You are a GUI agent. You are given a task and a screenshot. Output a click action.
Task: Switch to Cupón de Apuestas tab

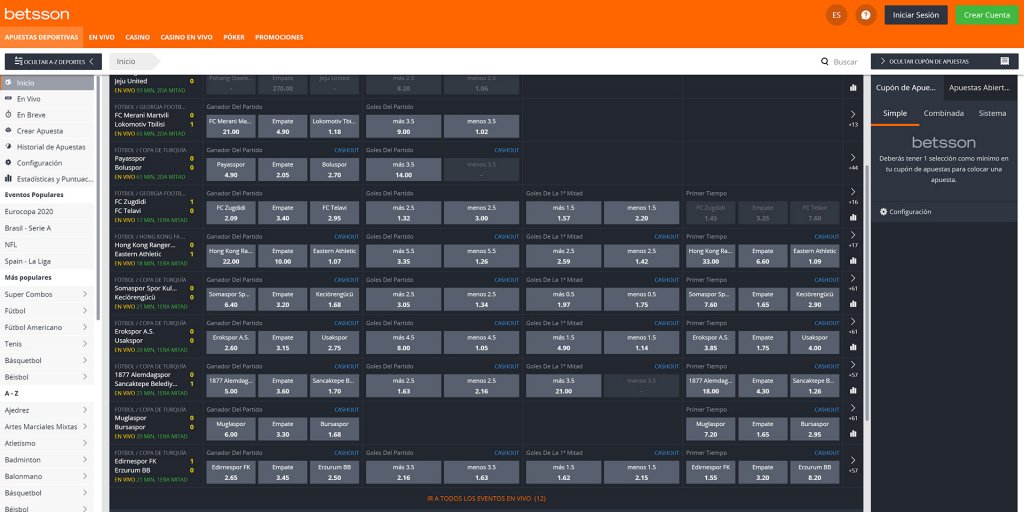907,88
